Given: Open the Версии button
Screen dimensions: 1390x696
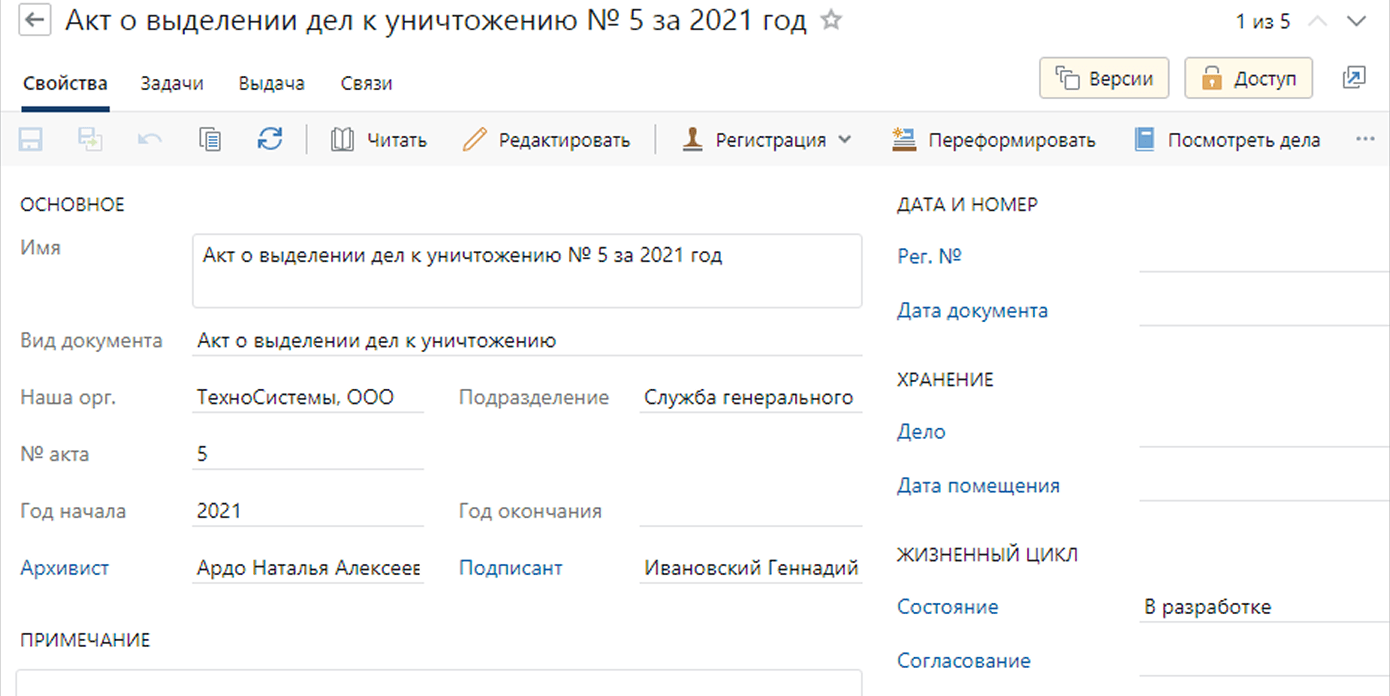Looking at the screenshot, I should coord(1104,78).
